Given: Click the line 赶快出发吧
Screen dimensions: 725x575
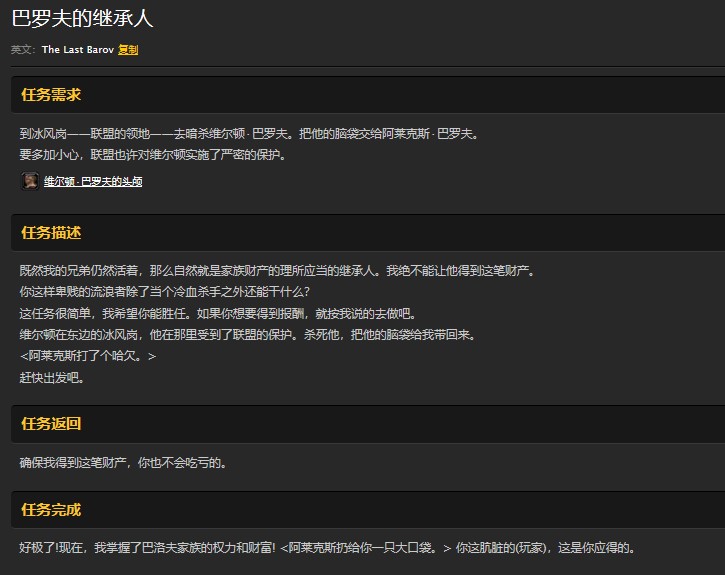Looking at the screenshot, I should 52,377.
